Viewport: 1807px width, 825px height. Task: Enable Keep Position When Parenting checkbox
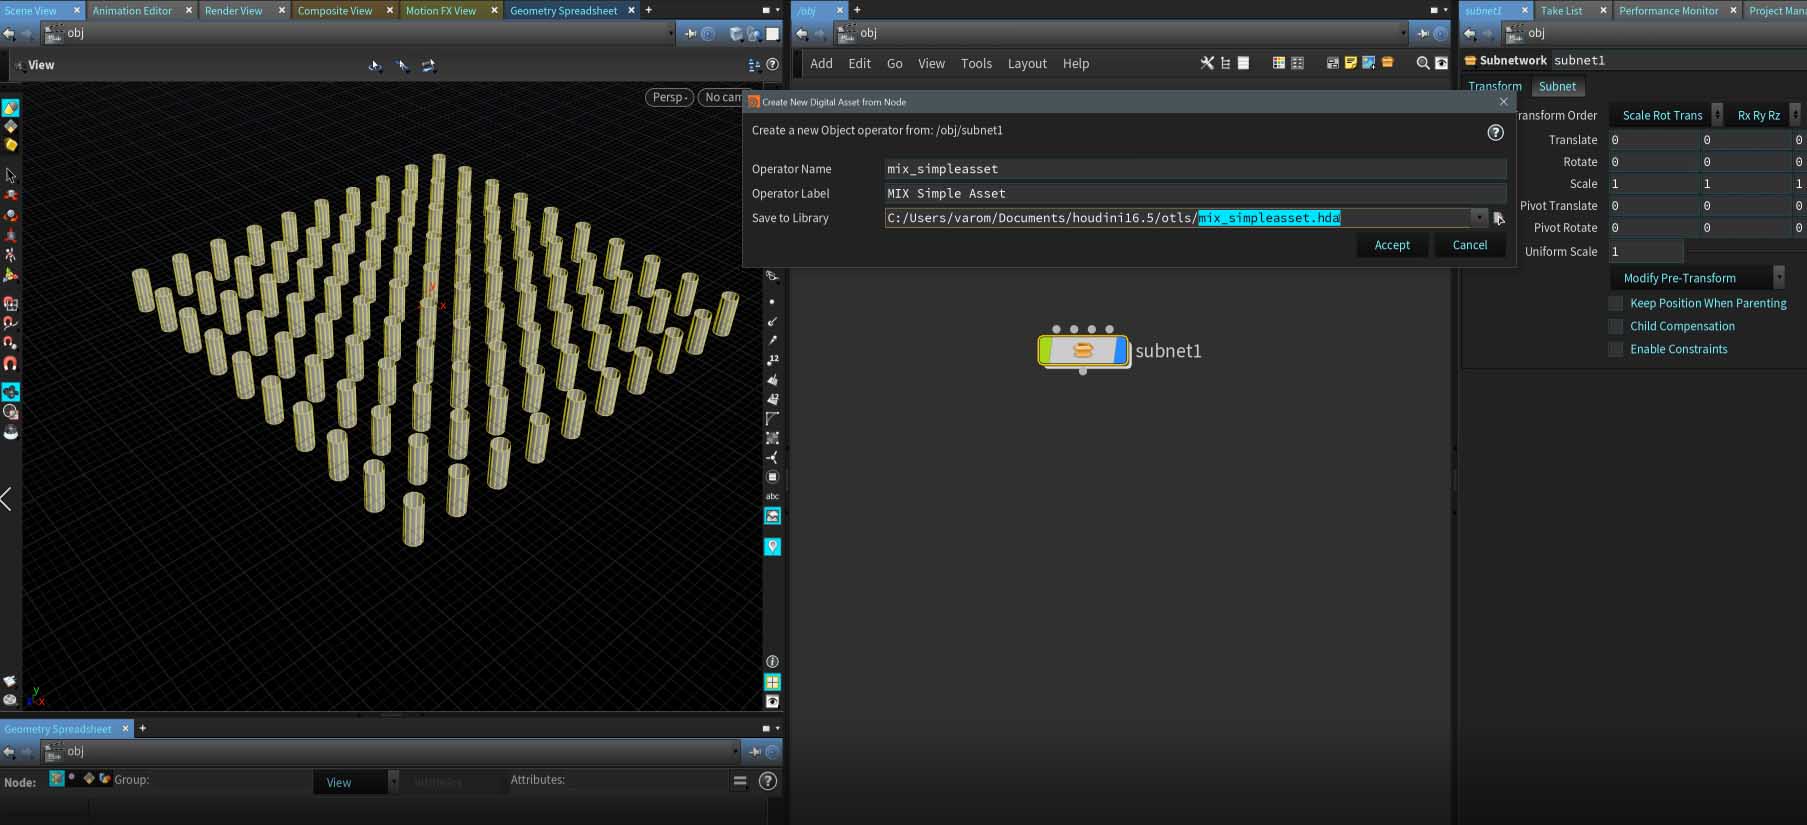tap(1615, 303)
